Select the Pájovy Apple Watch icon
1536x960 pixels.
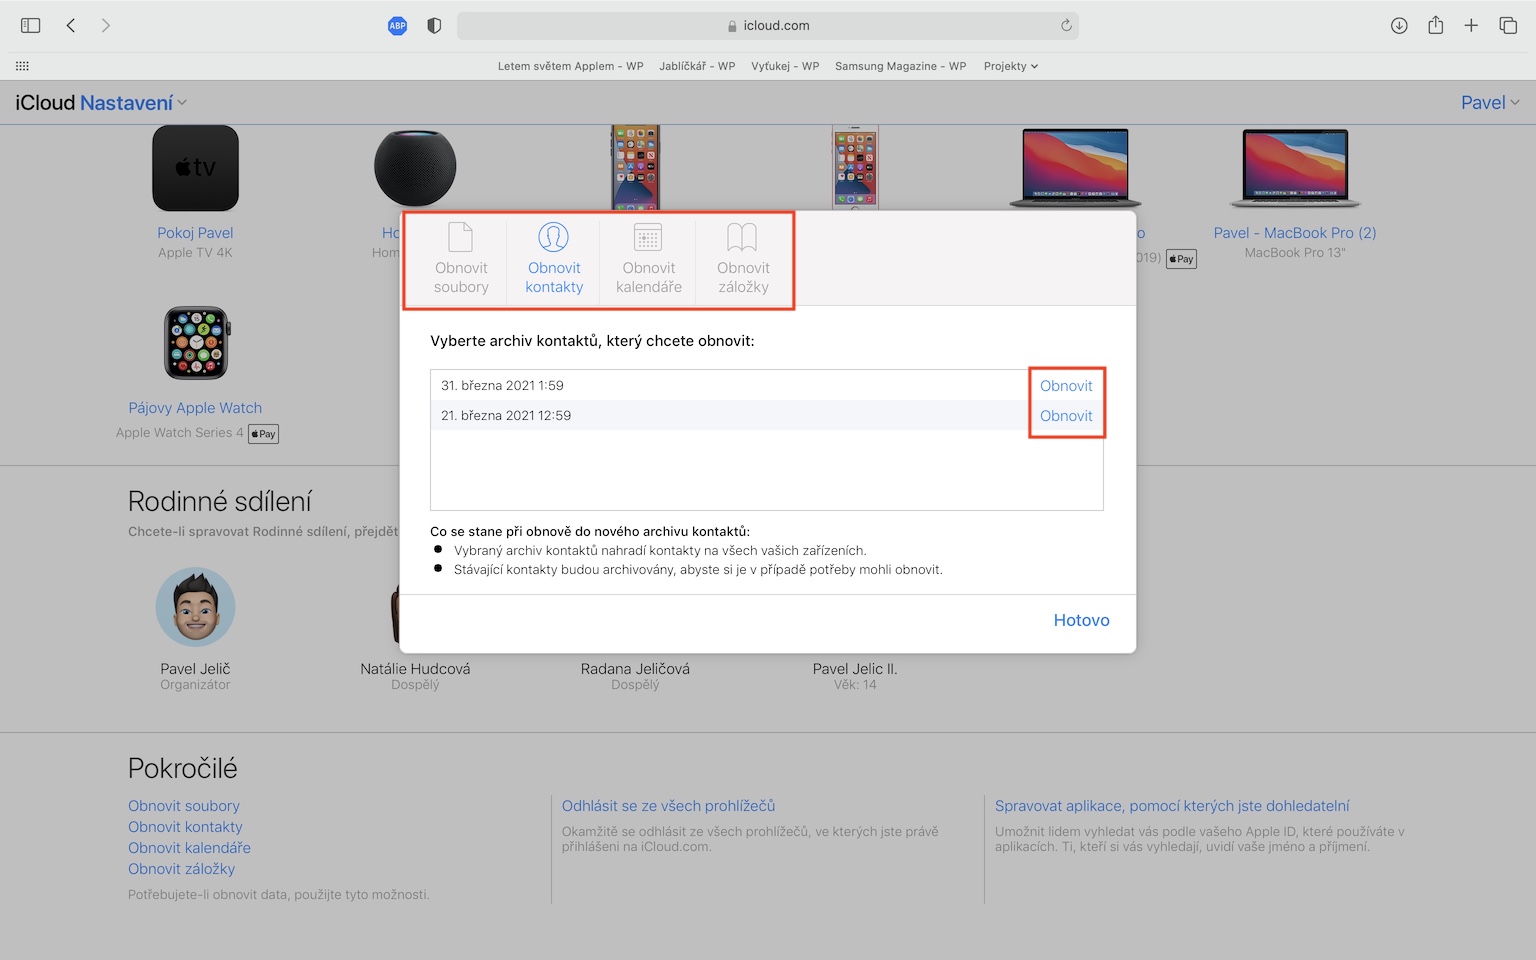point(196,343)
